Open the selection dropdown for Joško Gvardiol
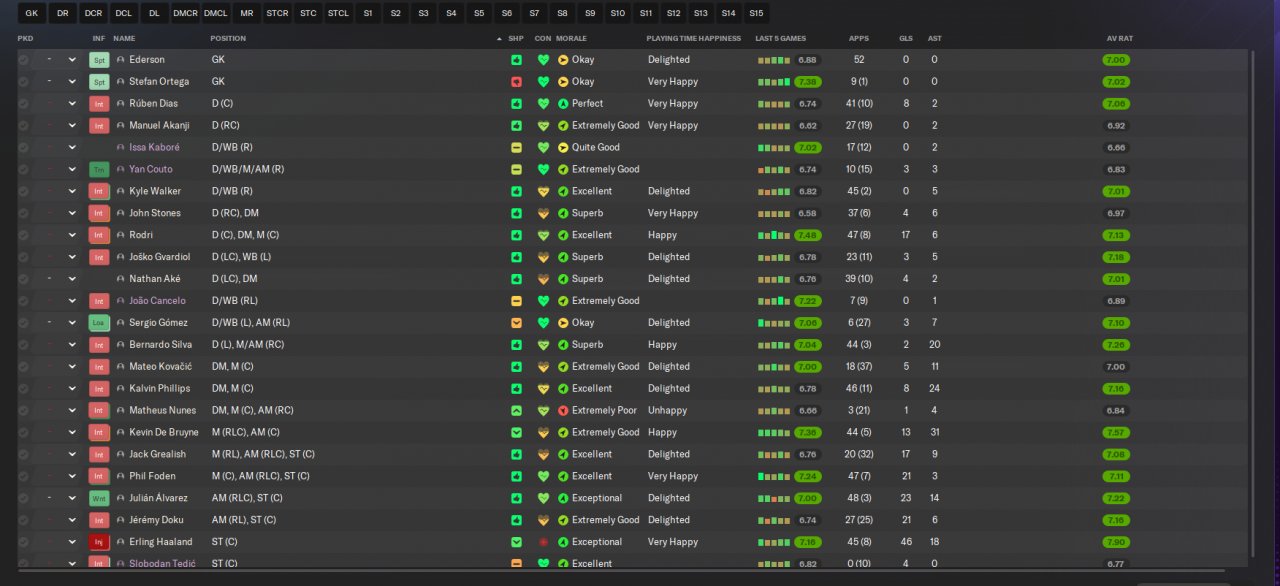 [72, 257]
